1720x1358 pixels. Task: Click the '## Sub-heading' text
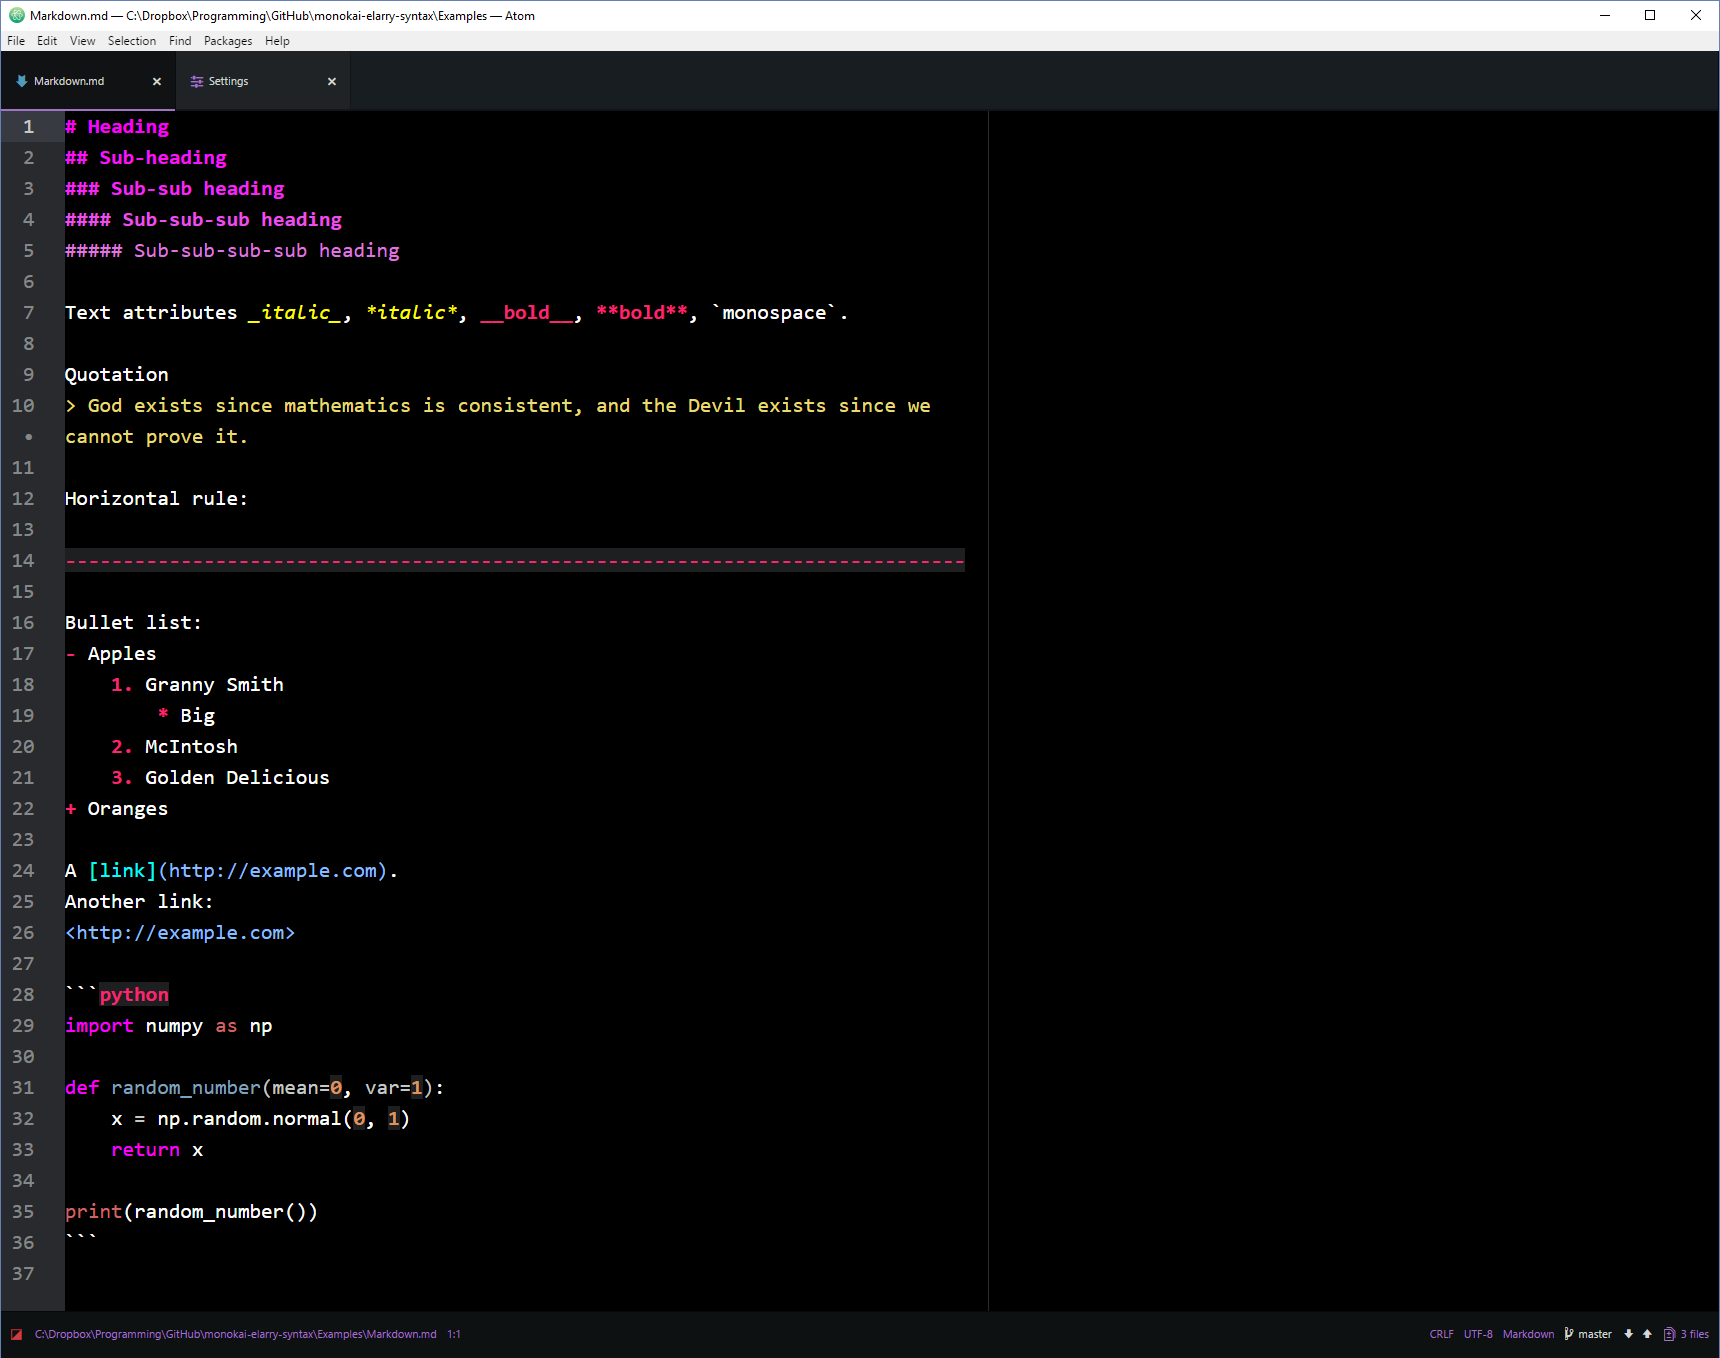click(146, 158)
